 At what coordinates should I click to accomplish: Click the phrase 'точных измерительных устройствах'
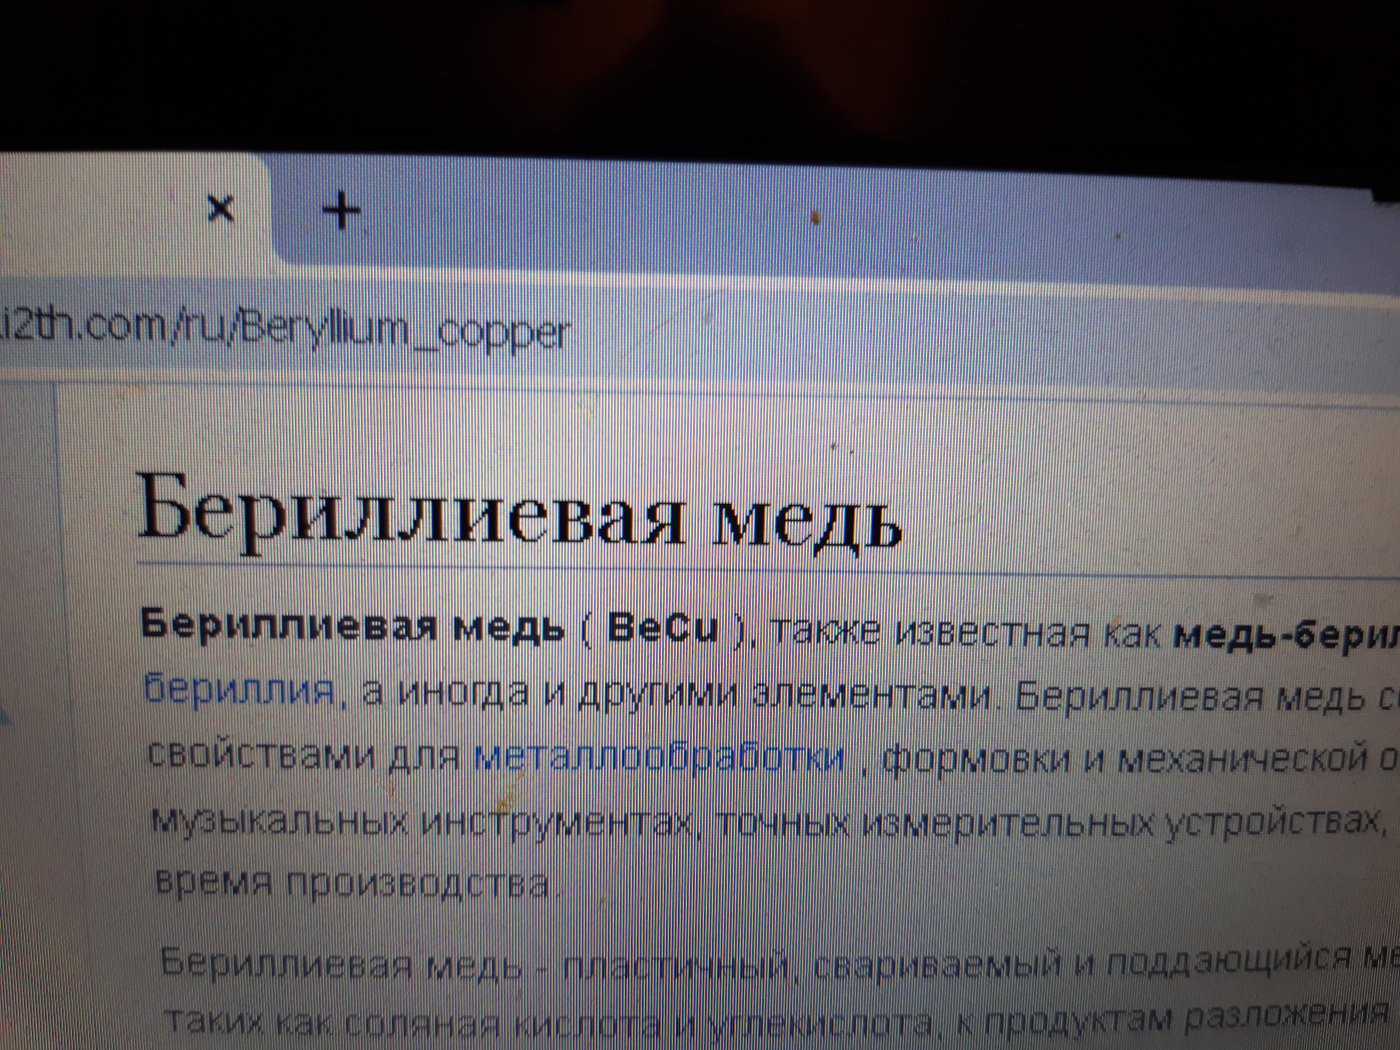tap(1048, 824)
